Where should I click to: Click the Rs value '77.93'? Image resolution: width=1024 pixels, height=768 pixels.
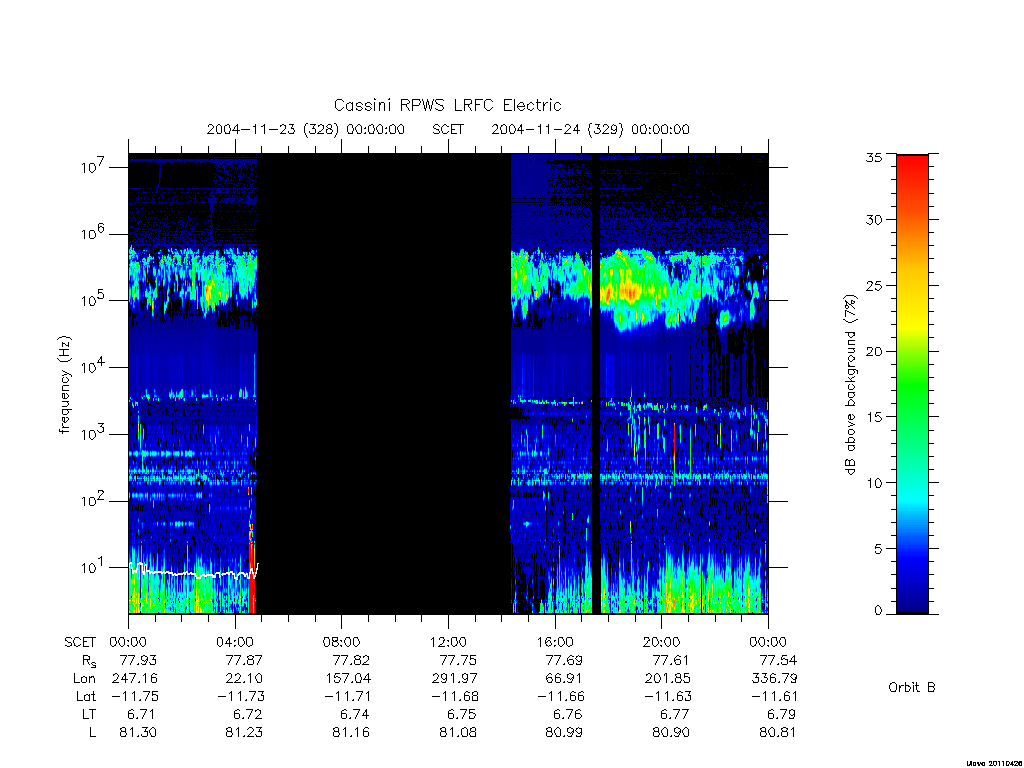[138, 660]
